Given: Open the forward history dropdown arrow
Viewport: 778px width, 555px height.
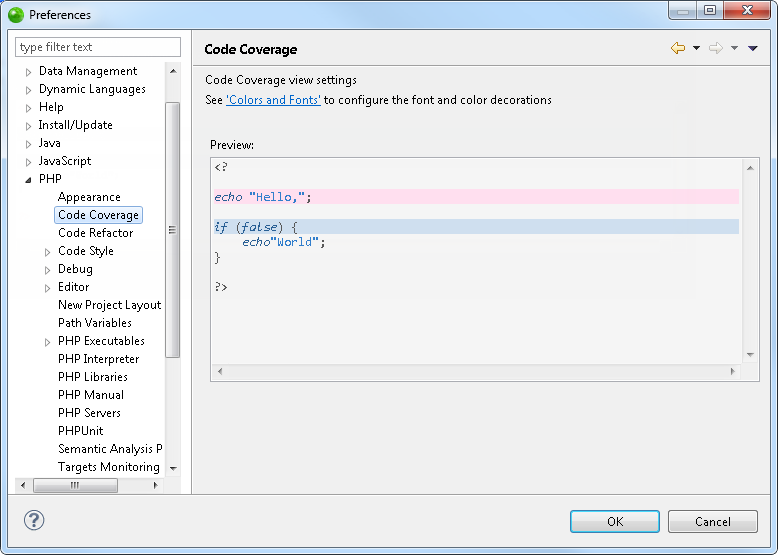Looking at the screenshot, I should point(734,48).
